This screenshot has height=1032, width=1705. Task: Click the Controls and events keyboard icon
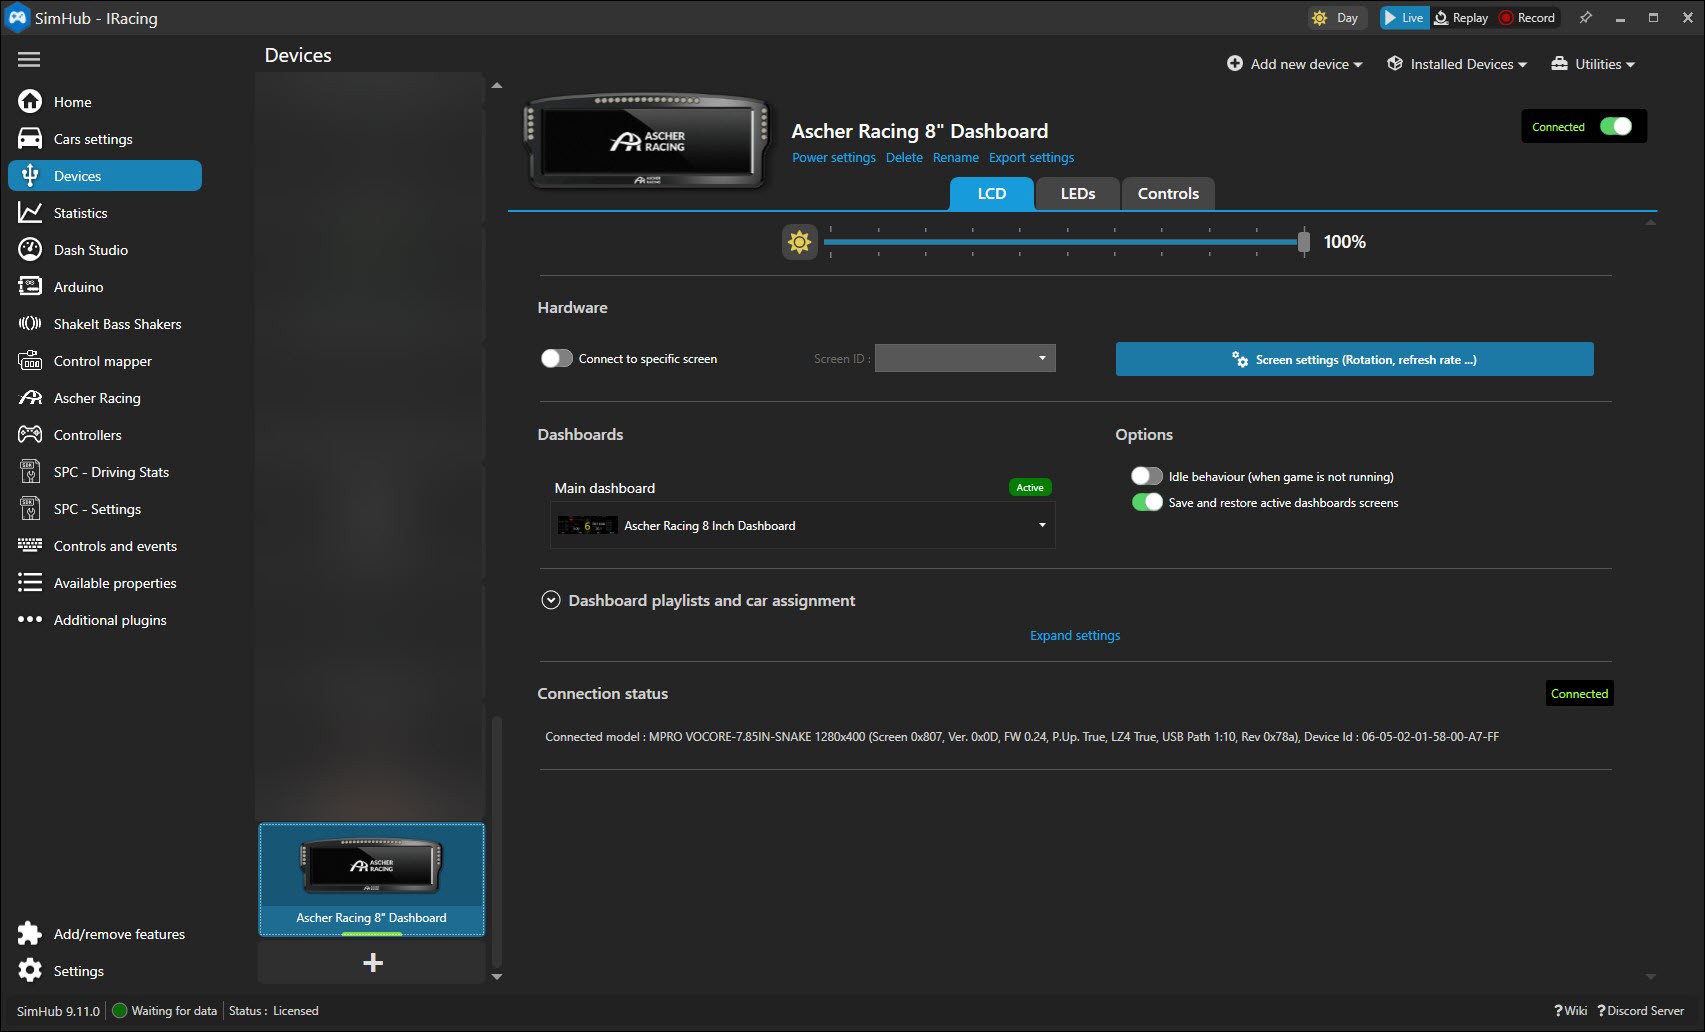tap(30, 546)
